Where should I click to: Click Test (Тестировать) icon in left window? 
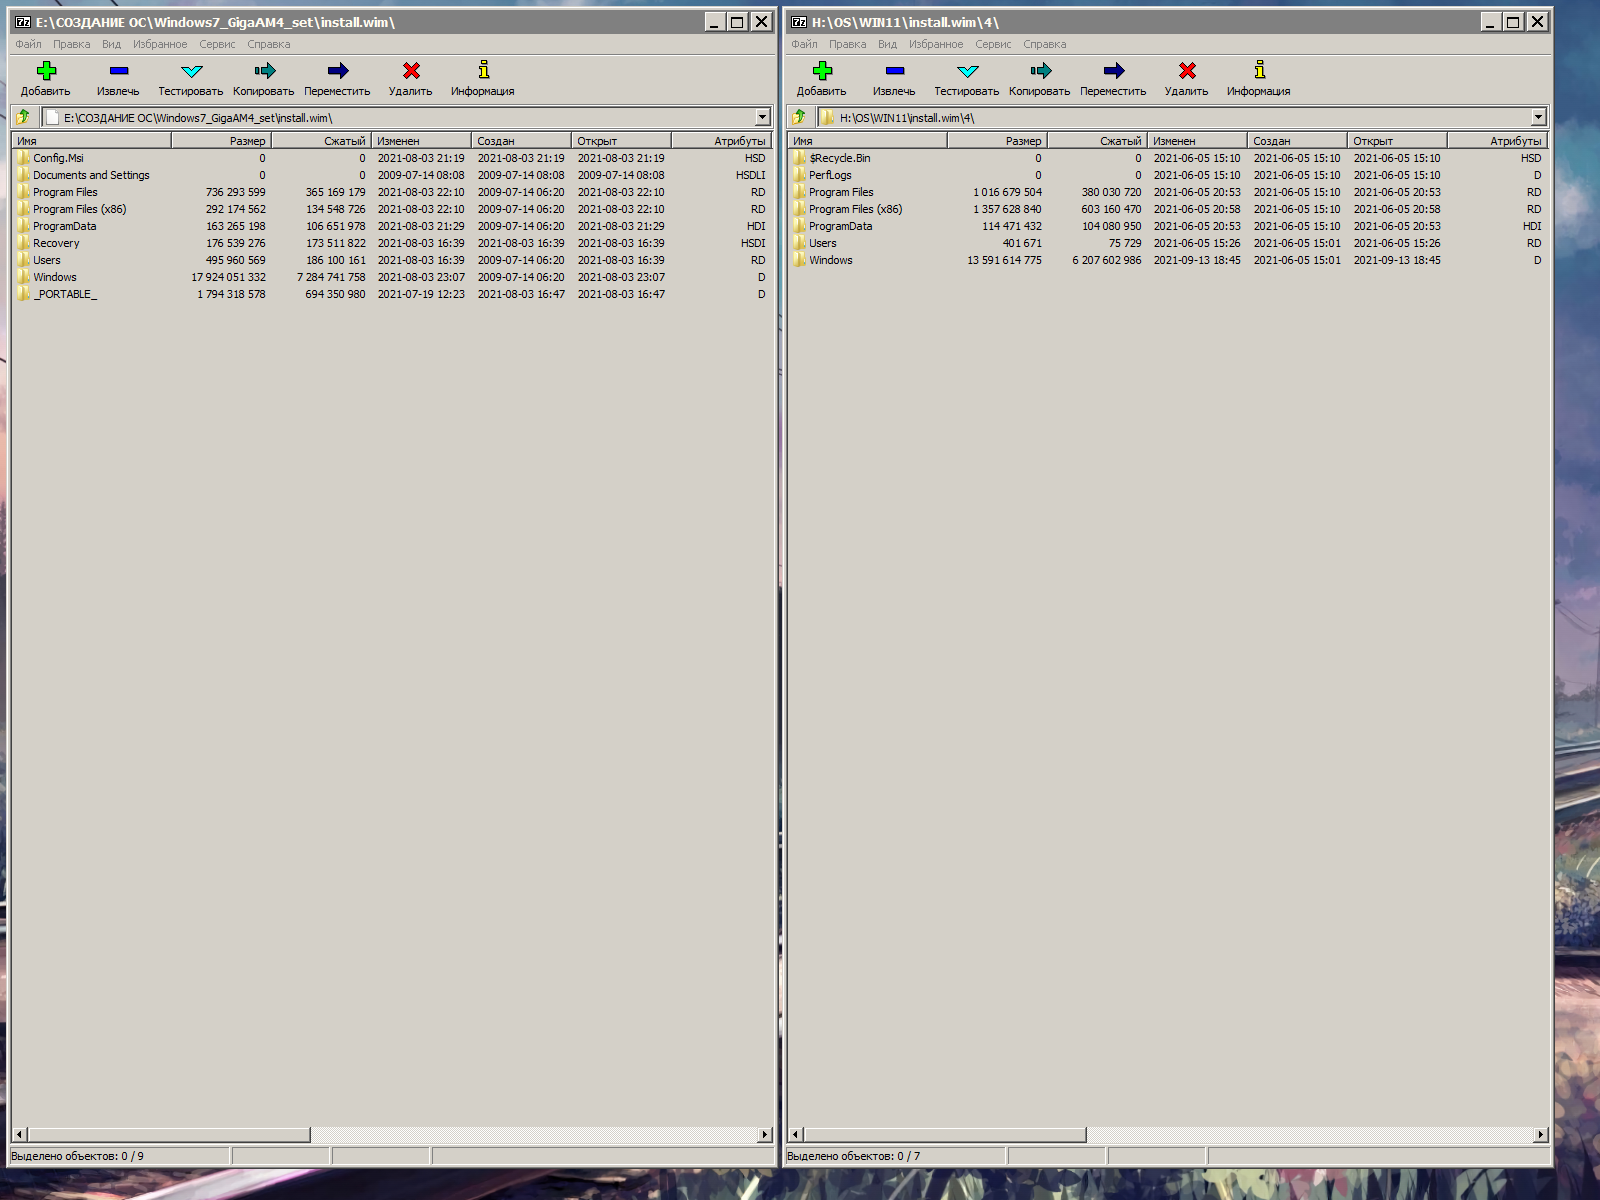[191, 71]
